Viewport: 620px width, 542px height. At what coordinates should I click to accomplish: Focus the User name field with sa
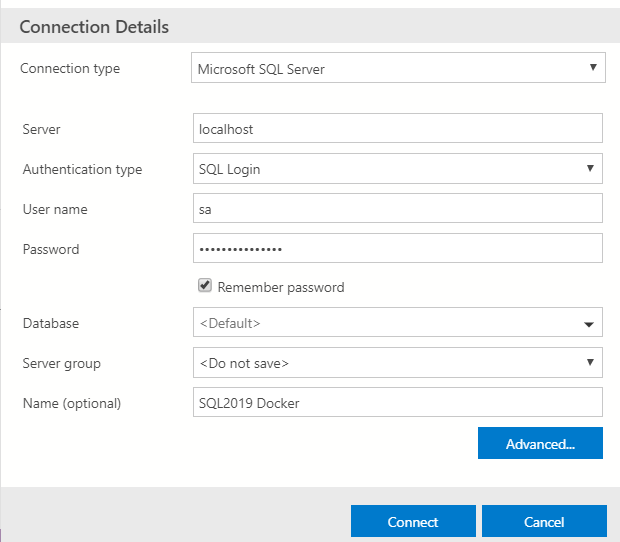pyautogui.click(x=397, y=209)
